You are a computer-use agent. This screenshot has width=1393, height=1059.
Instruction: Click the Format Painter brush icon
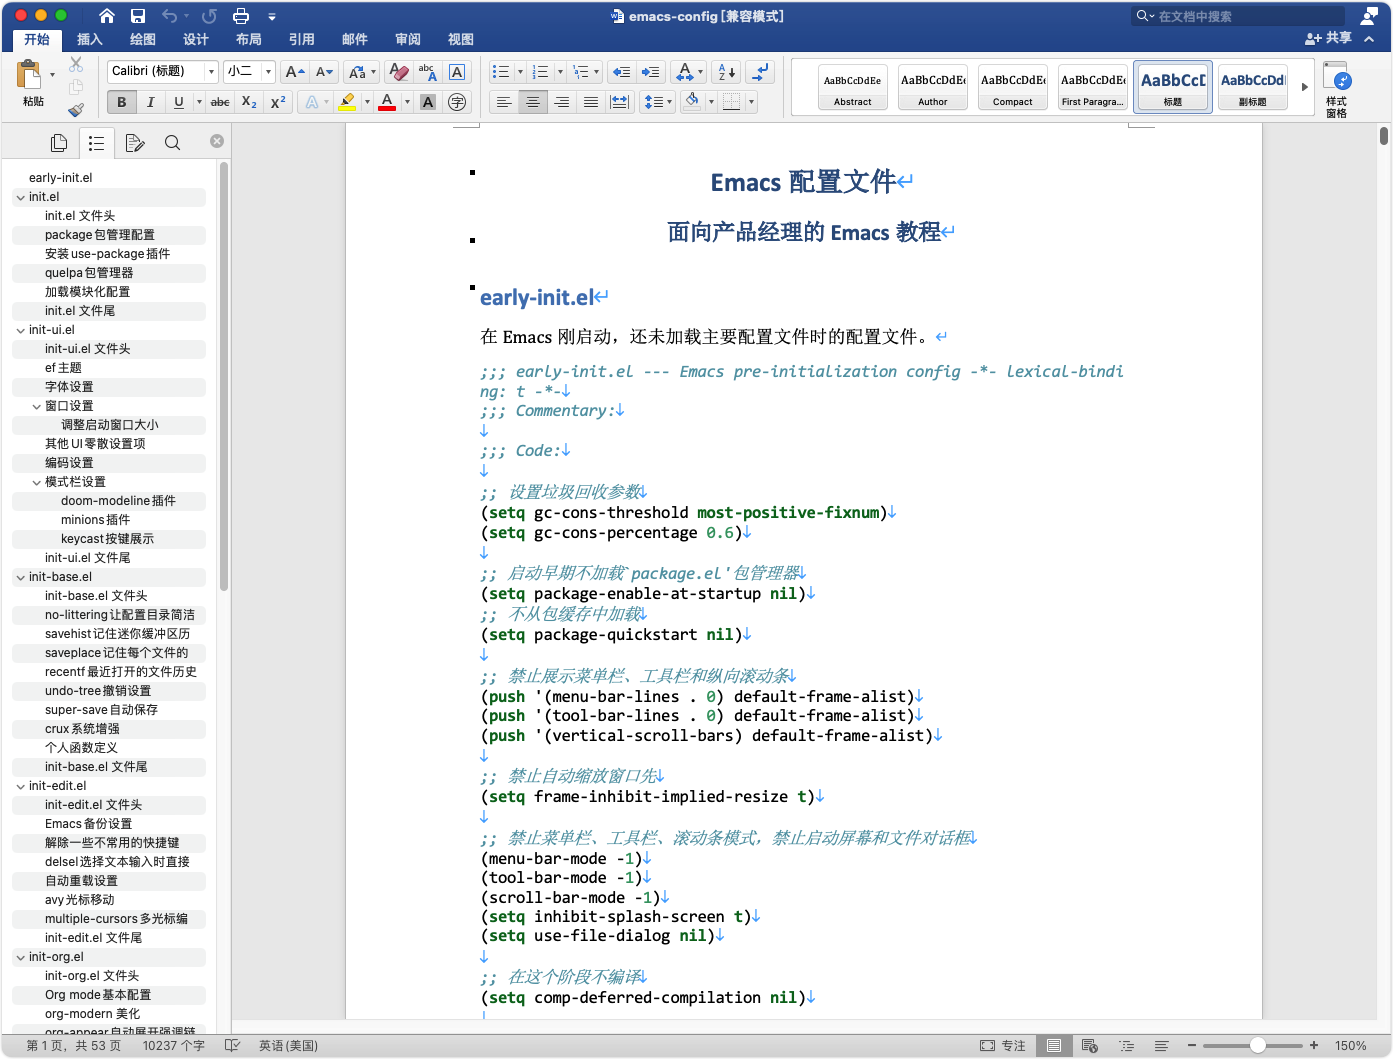point(76,109)
